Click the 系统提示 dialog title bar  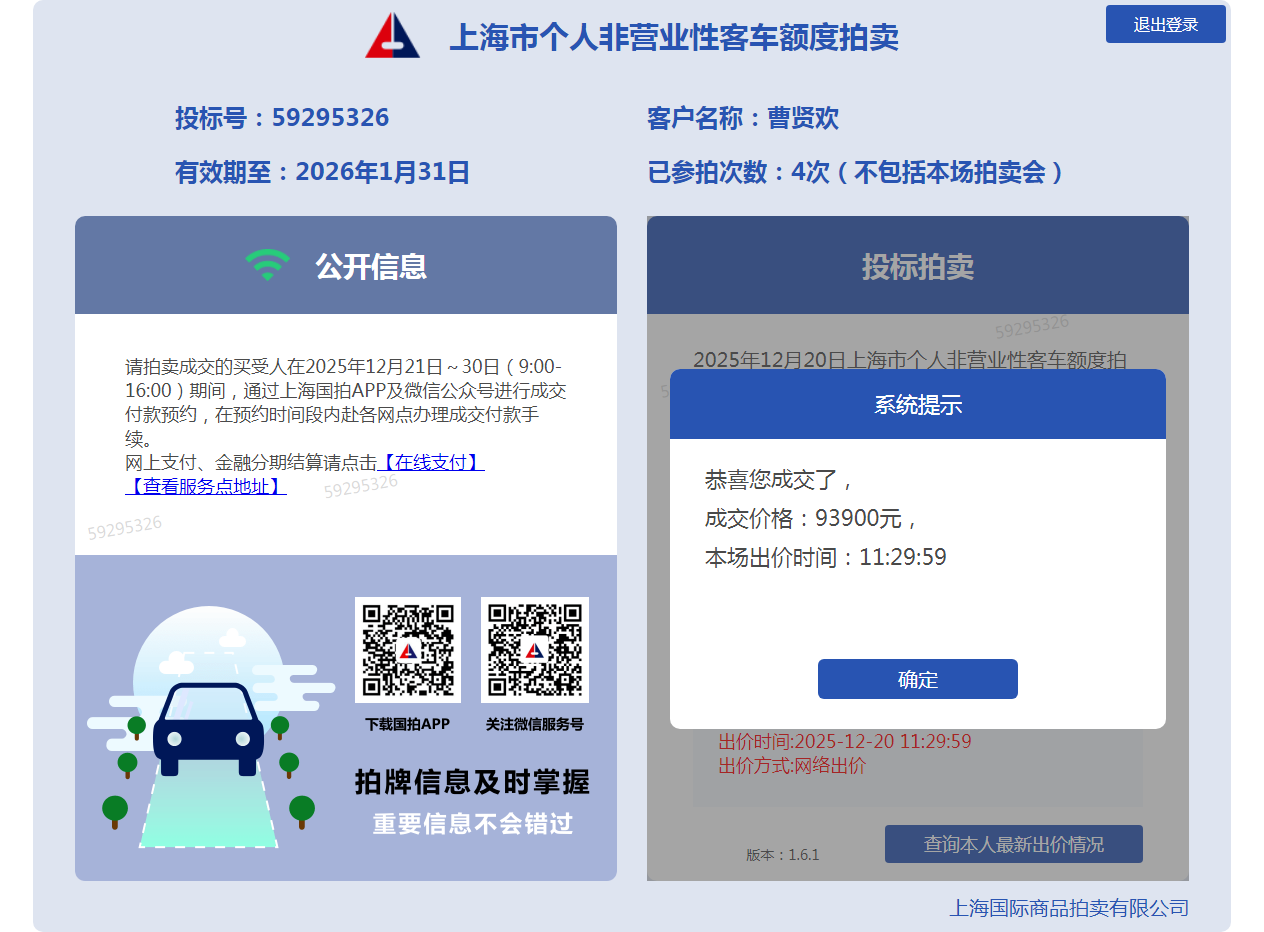[x=917, y=405]
